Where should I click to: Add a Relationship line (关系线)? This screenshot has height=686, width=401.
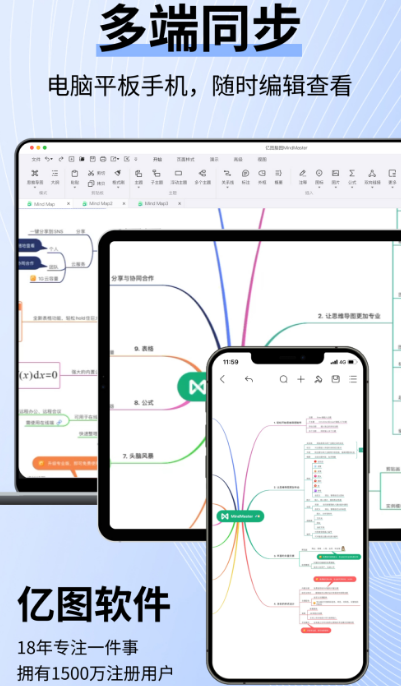coord(227,173)
